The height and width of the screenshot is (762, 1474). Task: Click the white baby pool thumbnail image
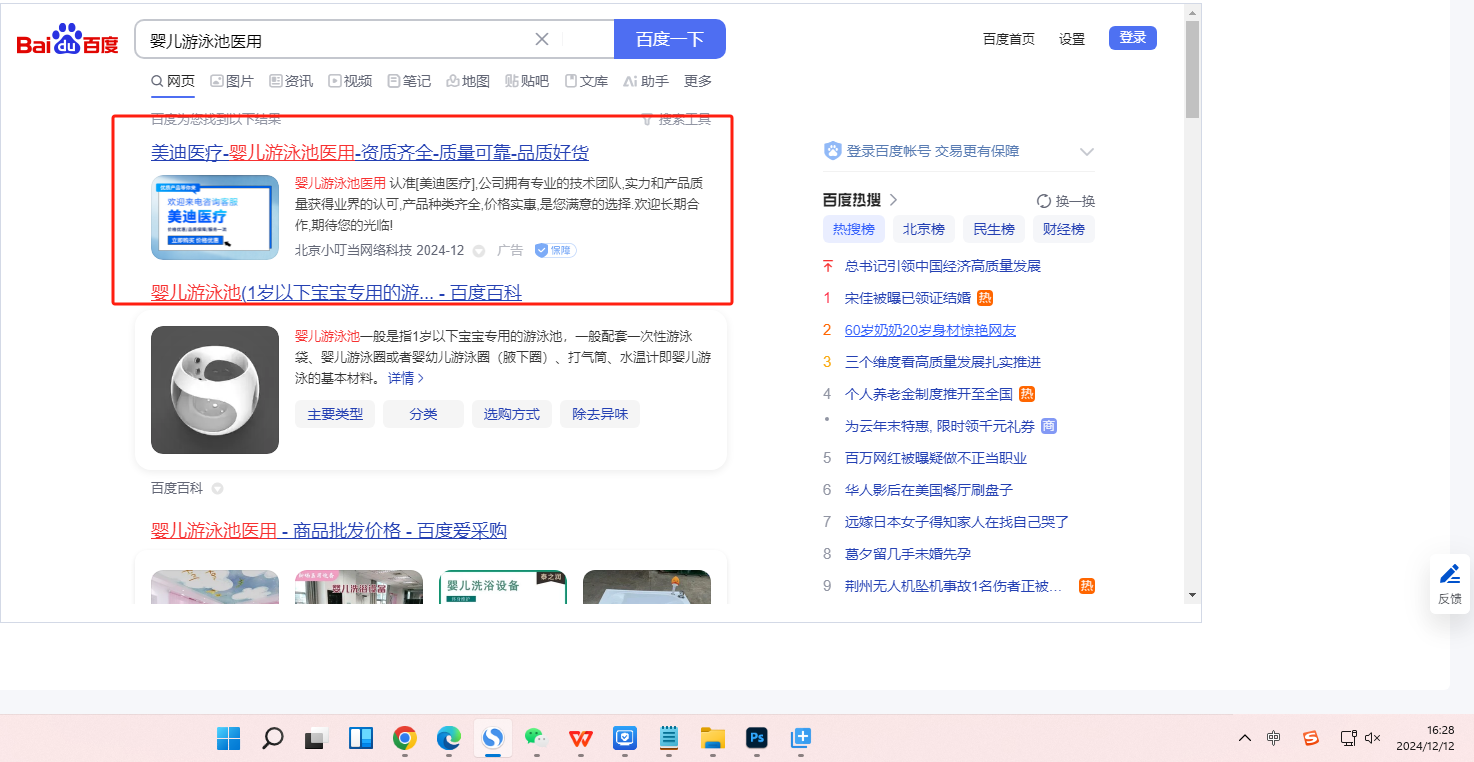[x=215, y=390]
